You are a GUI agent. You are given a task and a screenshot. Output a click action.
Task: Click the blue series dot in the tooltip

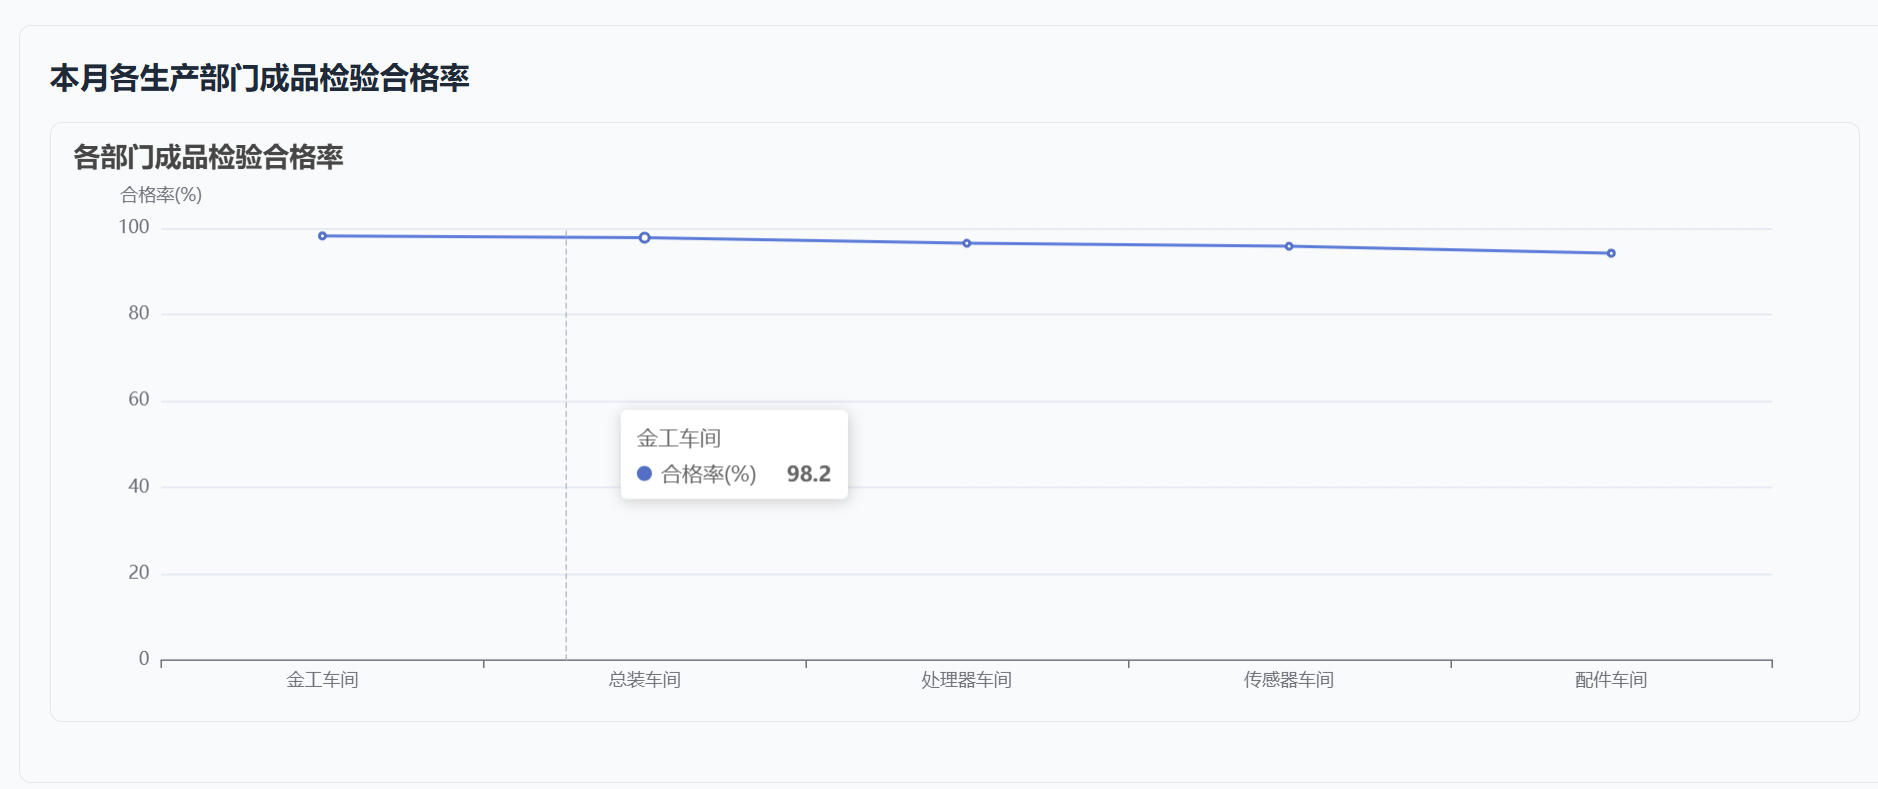[x=645, y=474]
